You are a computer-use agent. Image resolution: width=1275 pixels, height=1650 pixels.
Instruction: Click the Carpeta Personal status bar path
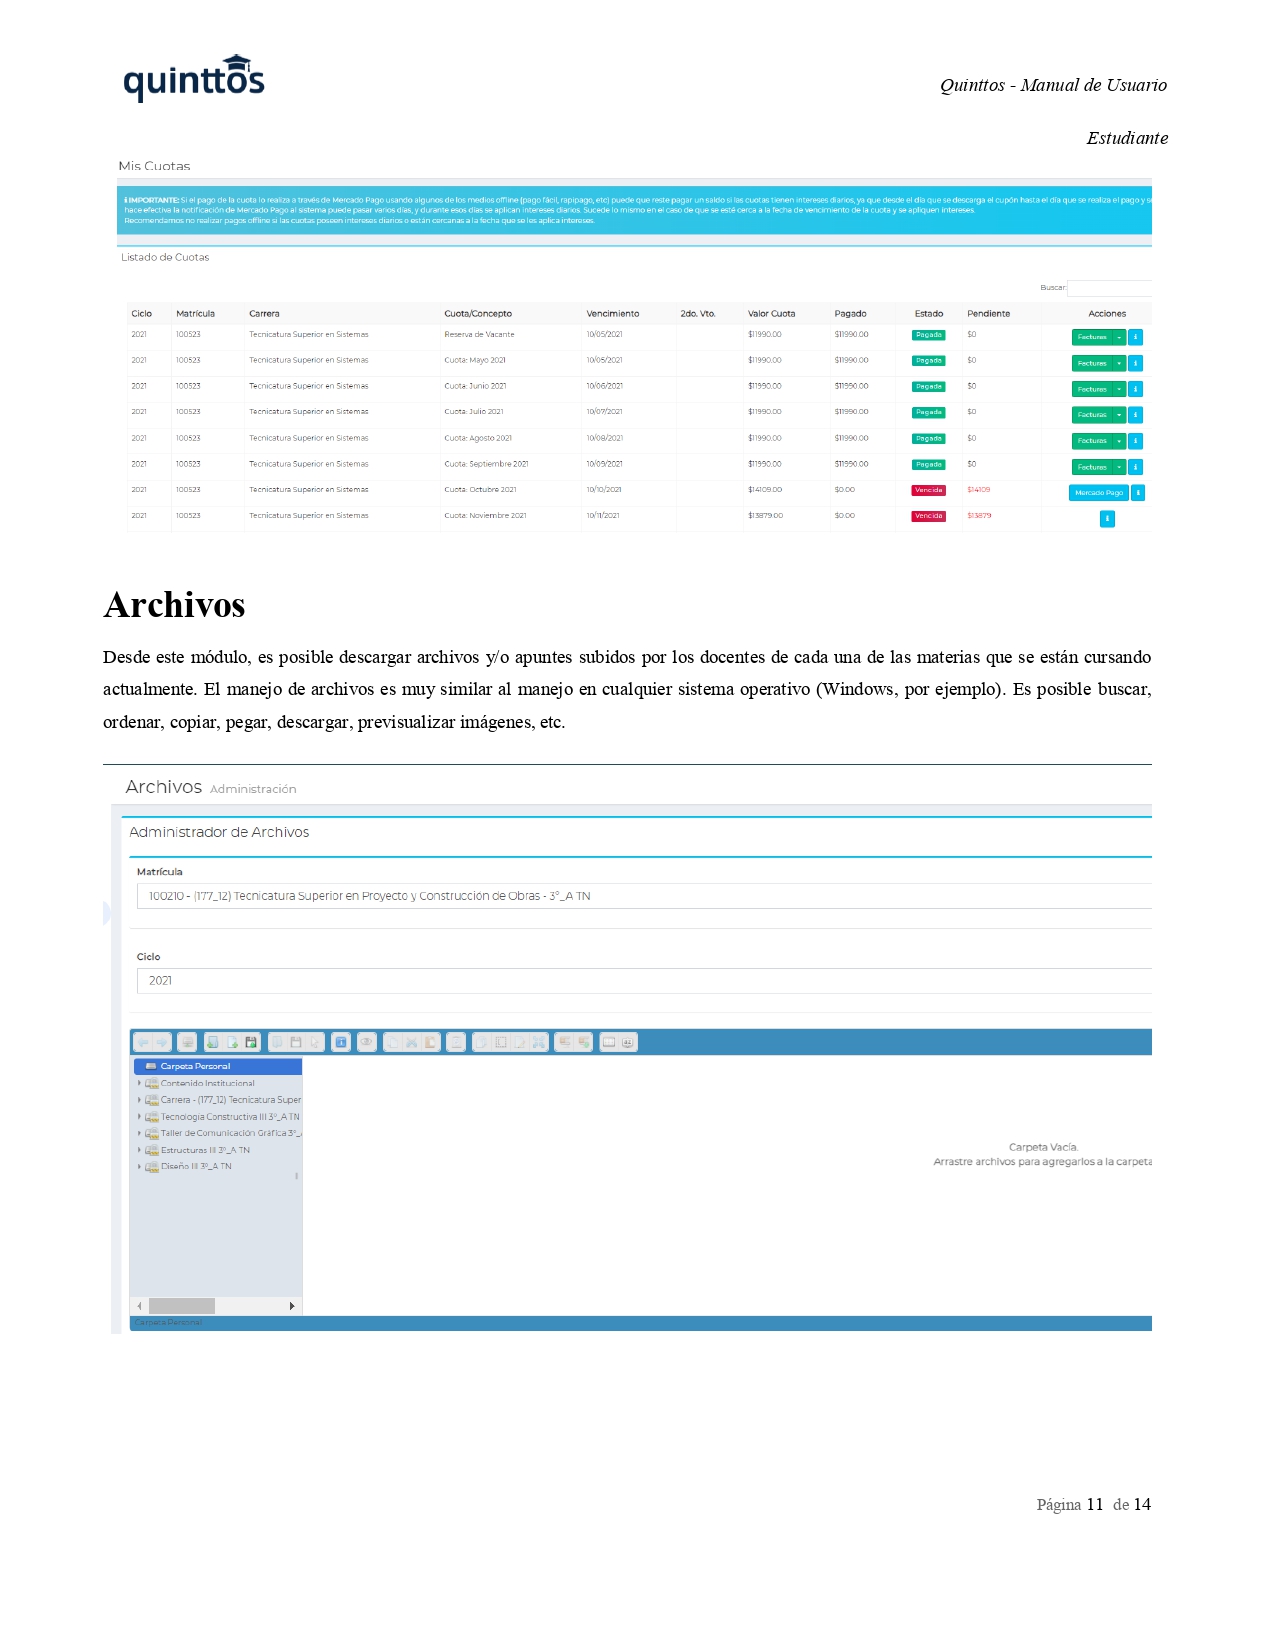click(168, 1322)
